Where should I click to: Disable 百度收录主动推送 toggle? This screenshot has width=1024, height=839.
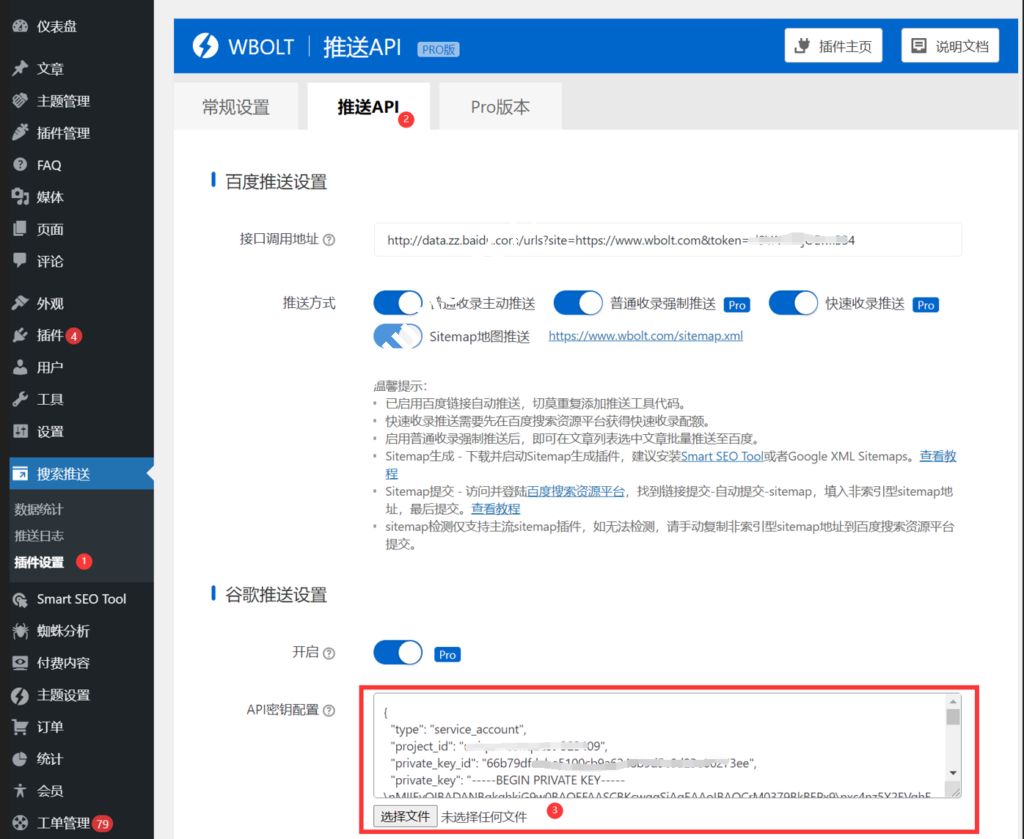[397, 302]
